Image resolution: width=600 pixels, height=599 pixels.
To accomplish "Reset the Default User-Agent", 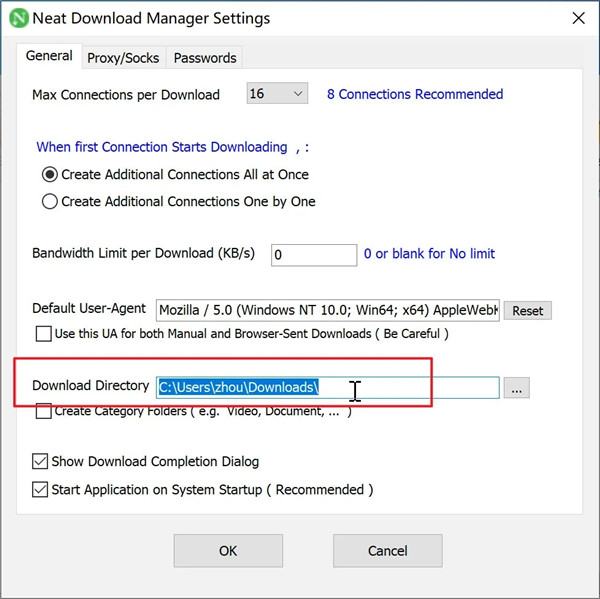I will (527, 311).
